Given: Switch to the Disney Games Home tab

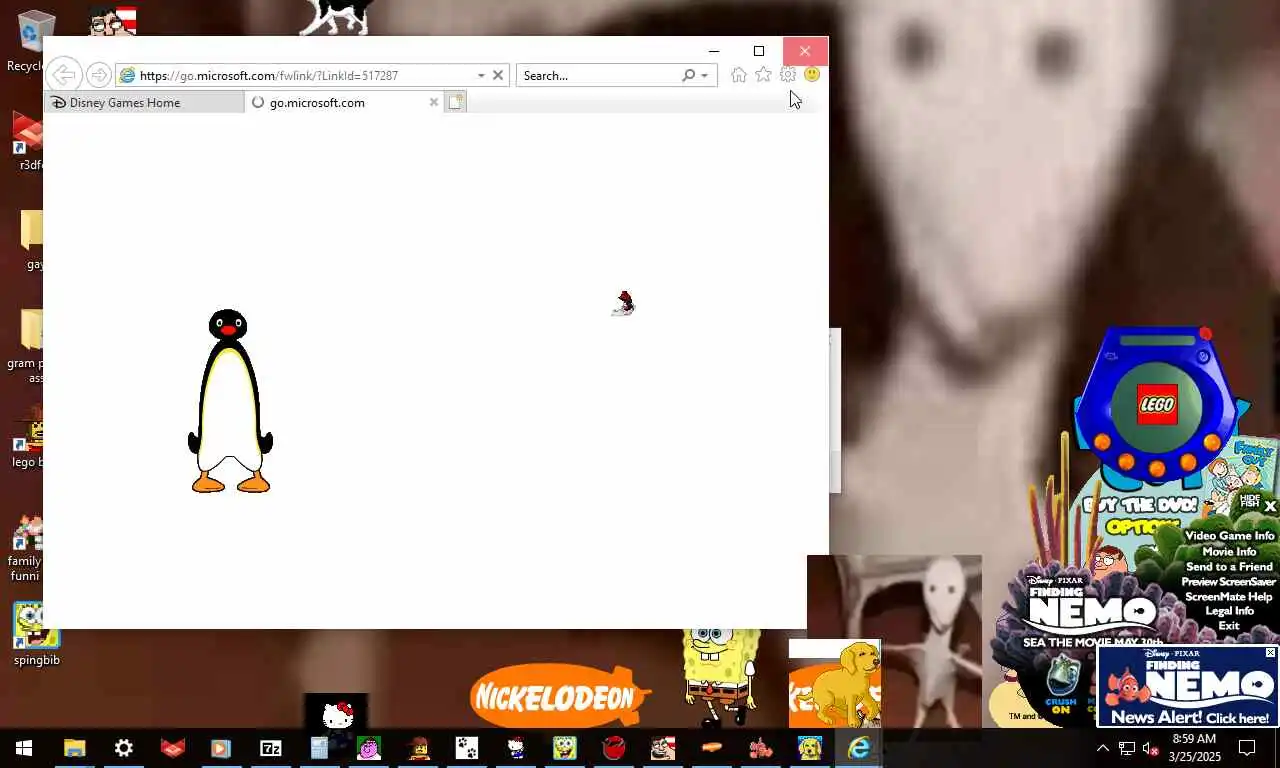Looking at the screenshot, I should (x=144, y=102).
